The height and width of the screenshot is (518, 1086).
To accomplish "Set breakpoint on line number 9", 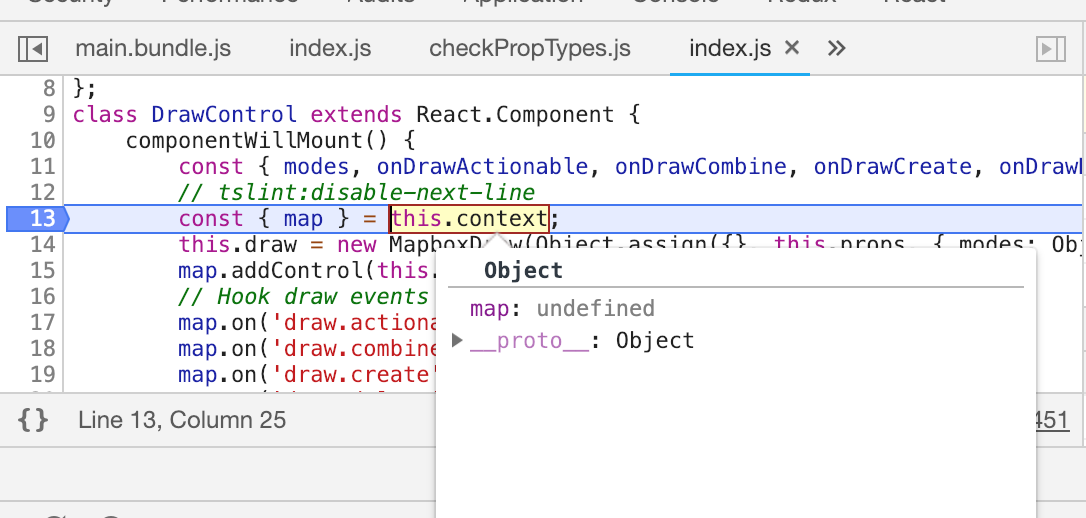I will click(48, 114).
